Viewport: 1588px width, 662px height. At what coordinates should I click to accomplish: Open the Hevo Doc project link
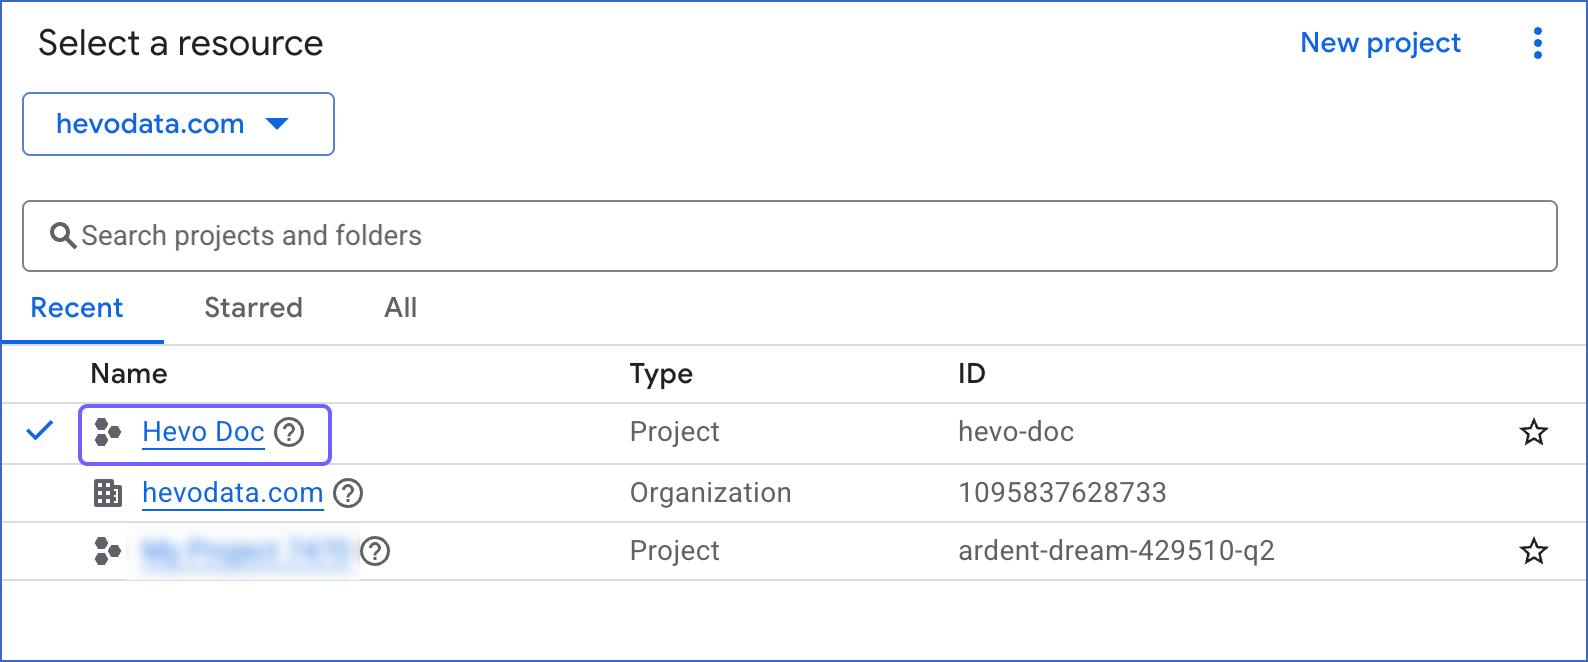[203, 432]
